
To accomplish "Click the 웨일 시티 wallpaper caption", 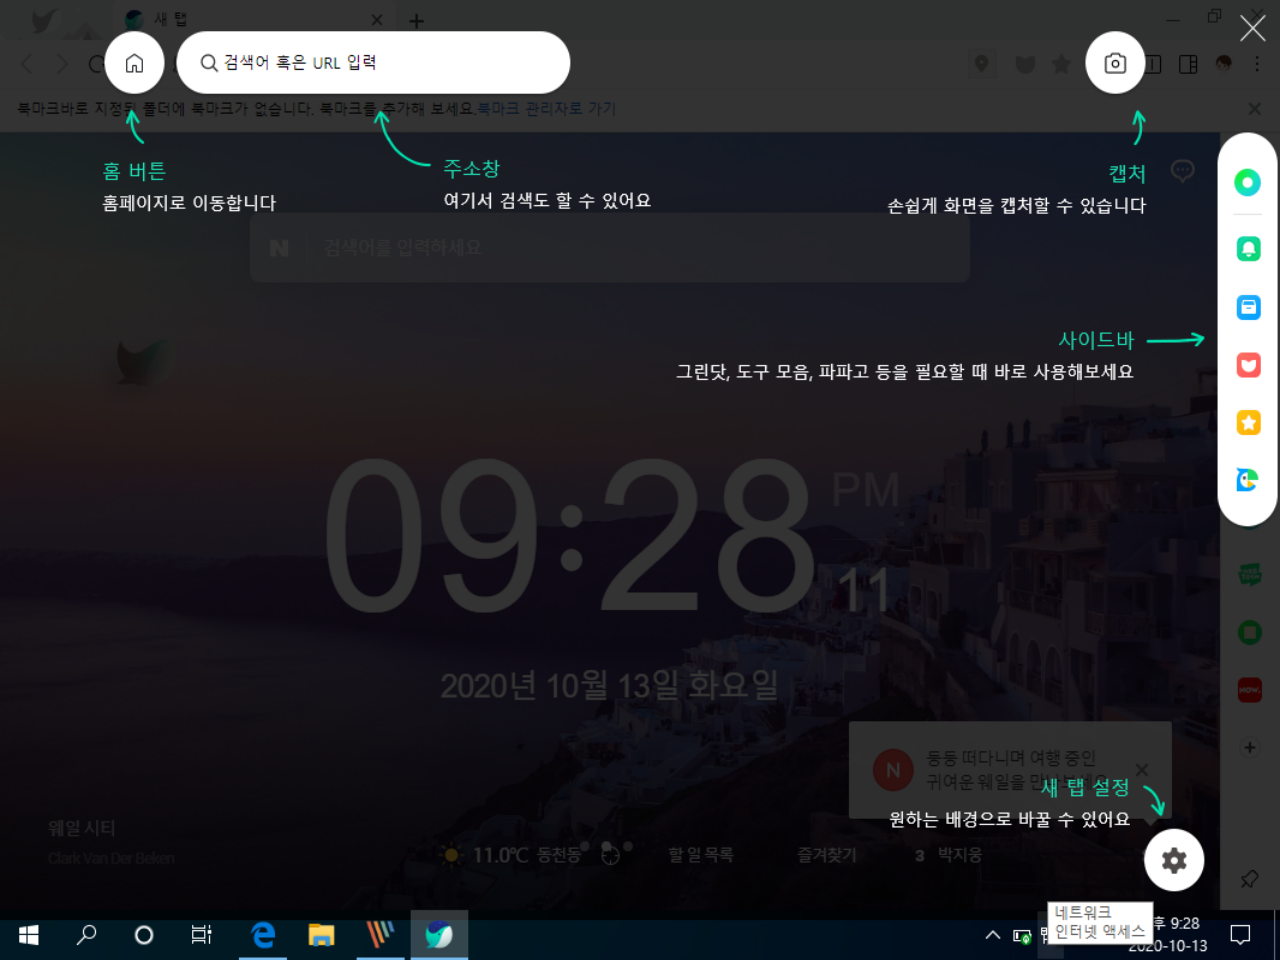I will 82,828.
